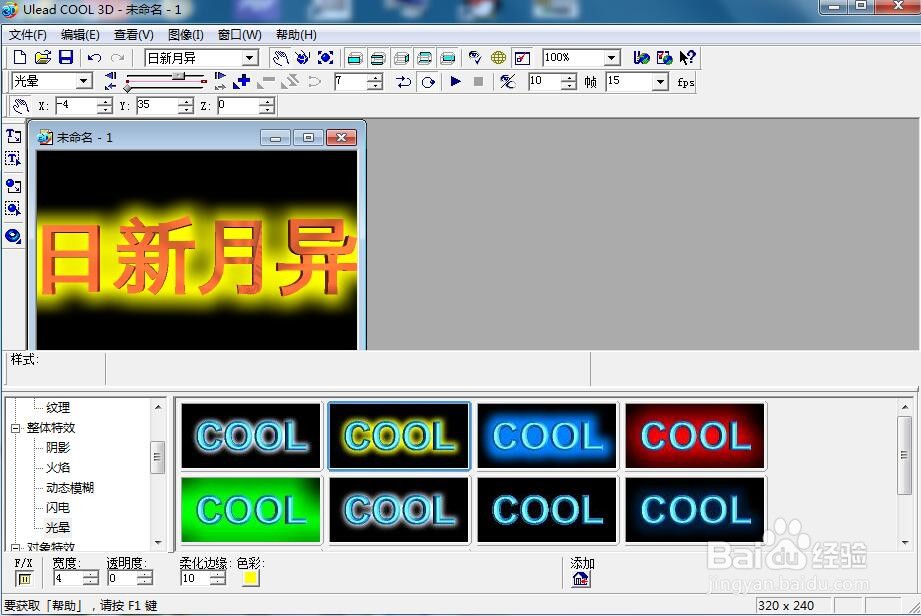921x616 pixels.
Task: Select the Edit graphics tool
Action: (x=14, y=208)
